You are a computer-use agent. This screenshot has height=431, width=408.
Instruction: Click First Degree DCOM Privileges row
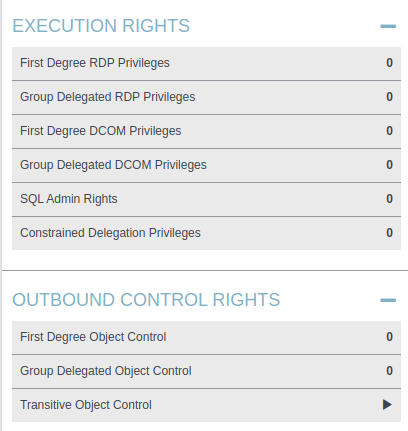pos(206,131)
